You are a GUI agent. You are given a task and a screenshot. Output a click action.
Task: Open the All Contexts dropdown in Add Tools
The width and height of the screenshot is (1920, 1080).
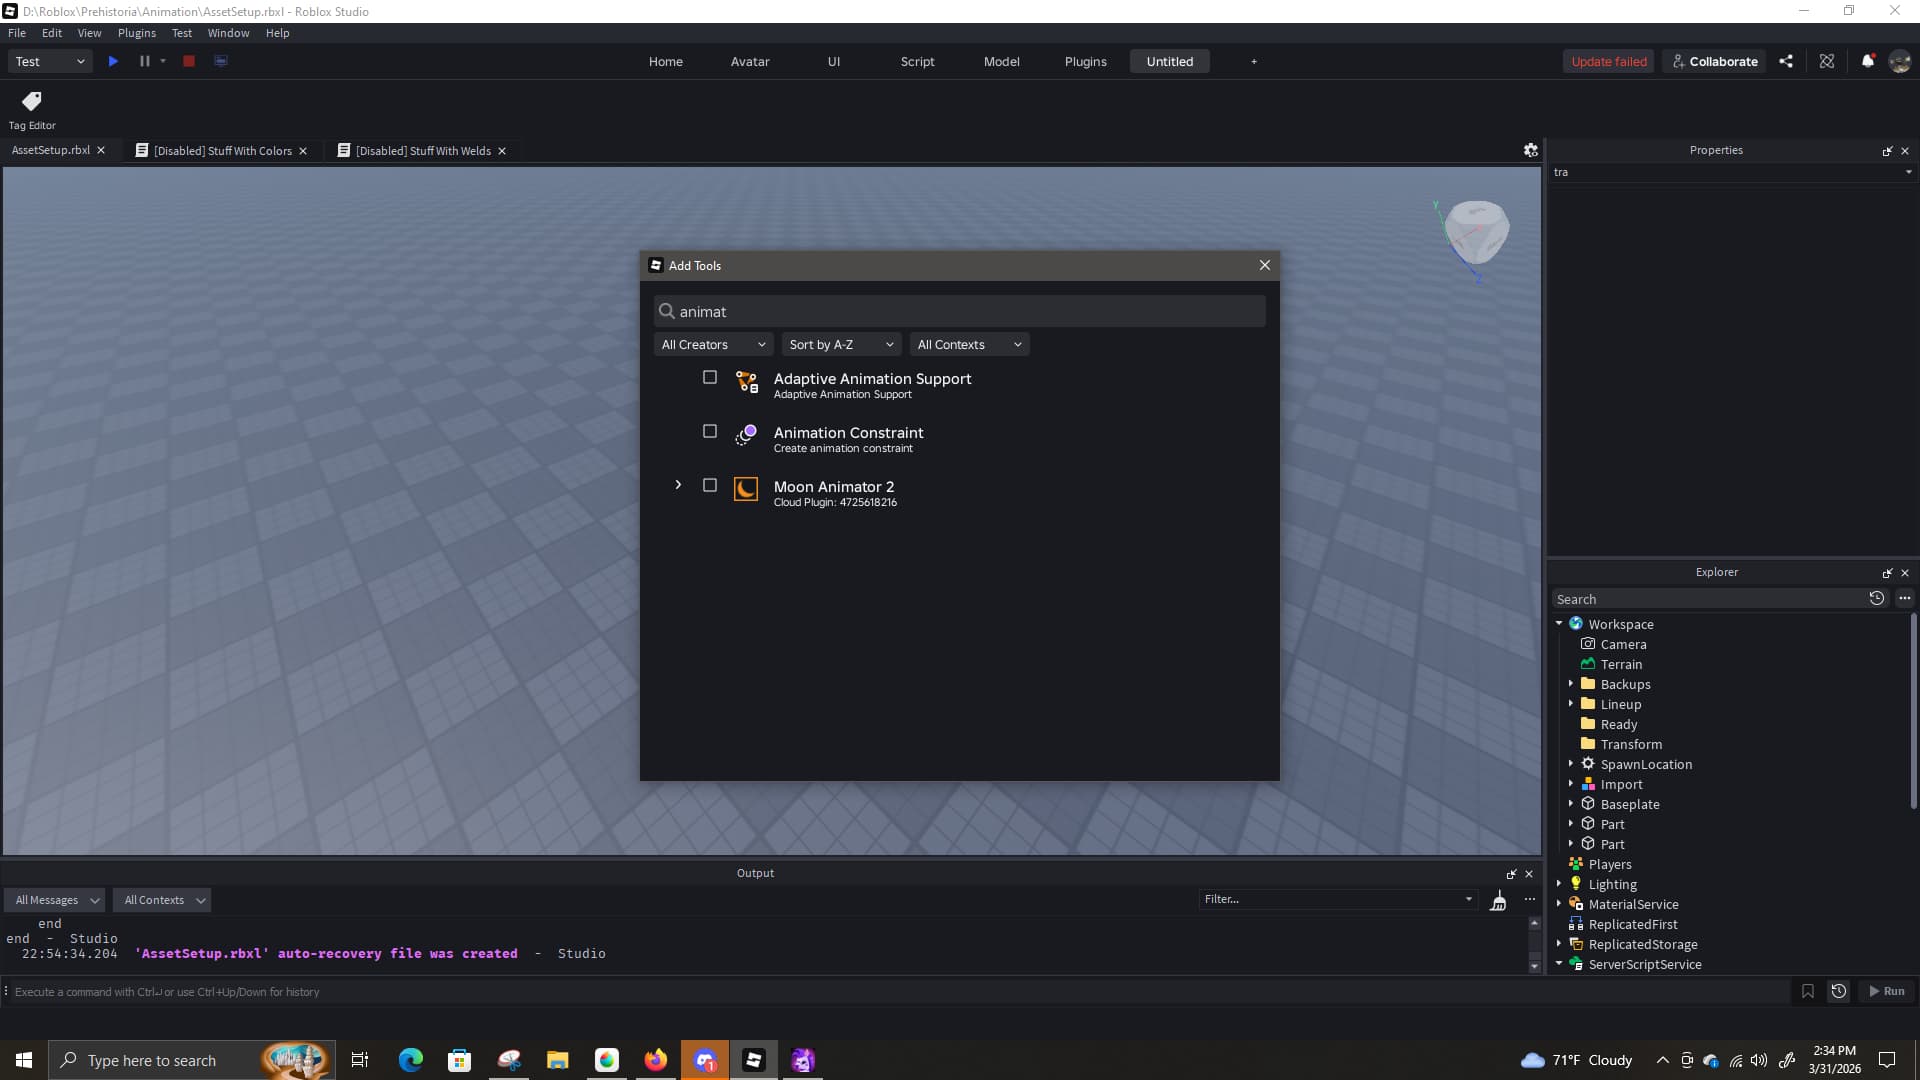[x=969, y=344]
